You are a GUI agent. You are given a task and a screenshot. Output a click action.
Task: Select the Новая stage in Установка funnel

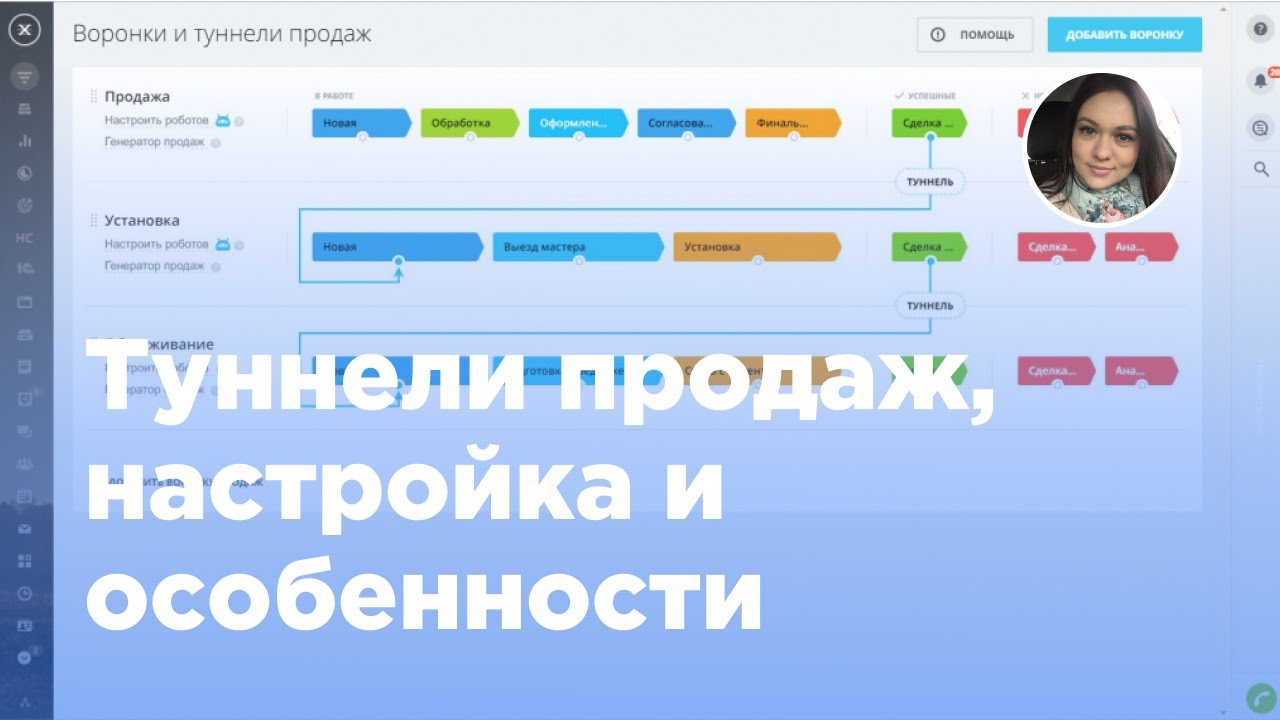[x=397, y=247]
